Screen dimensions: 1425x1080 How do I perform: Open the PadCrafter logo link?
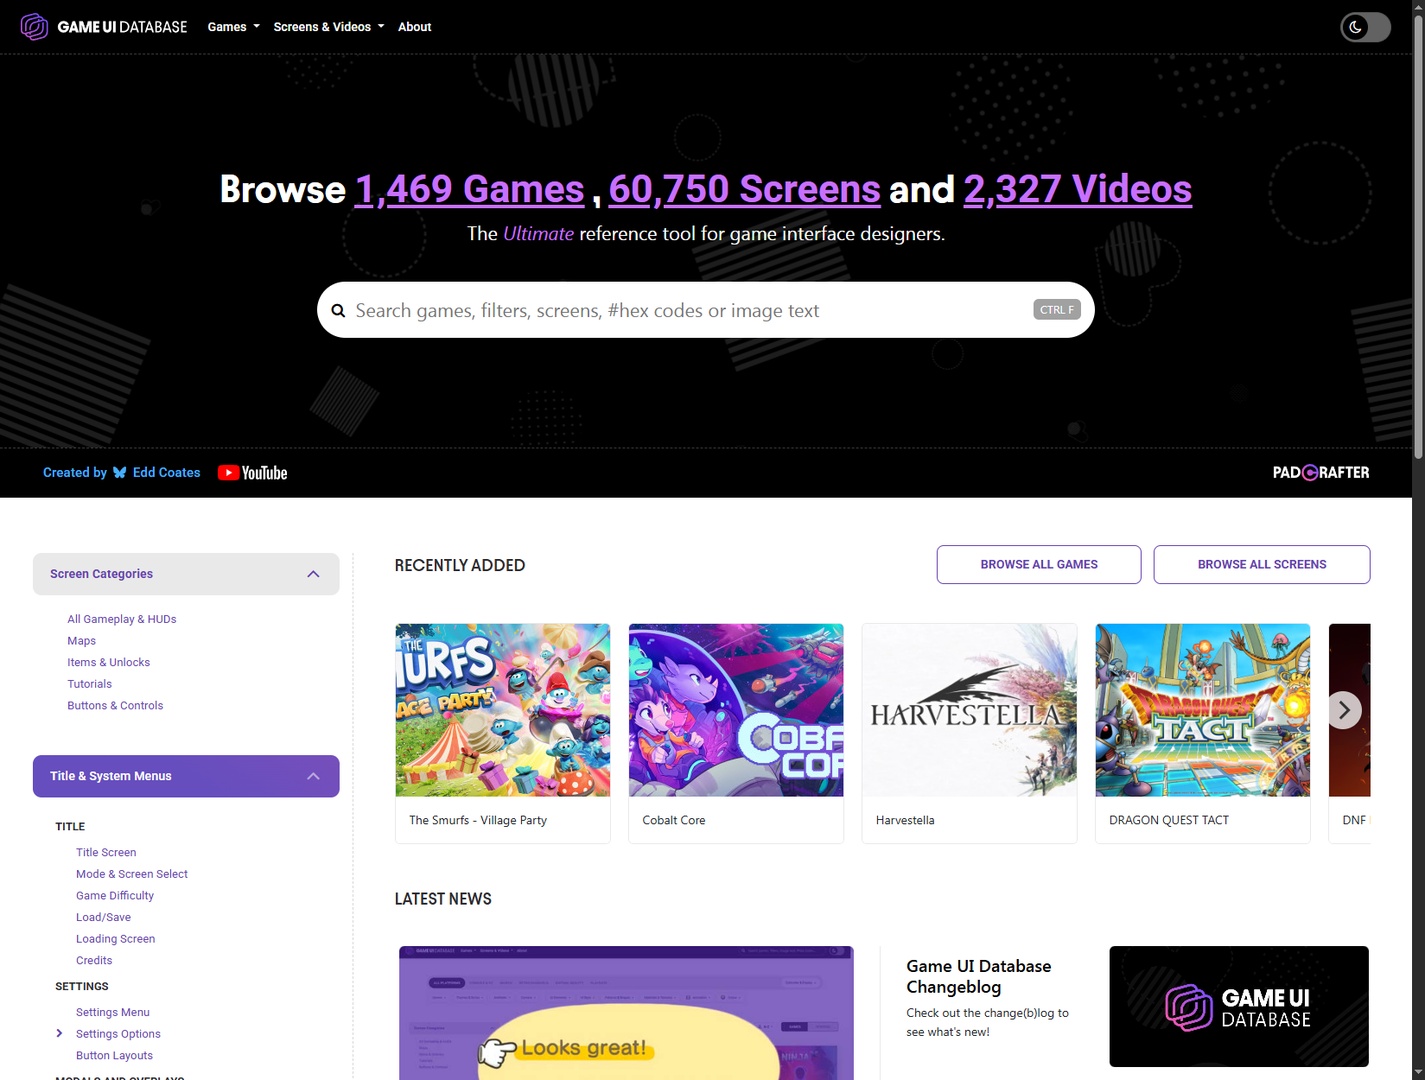click(1321, 473)
